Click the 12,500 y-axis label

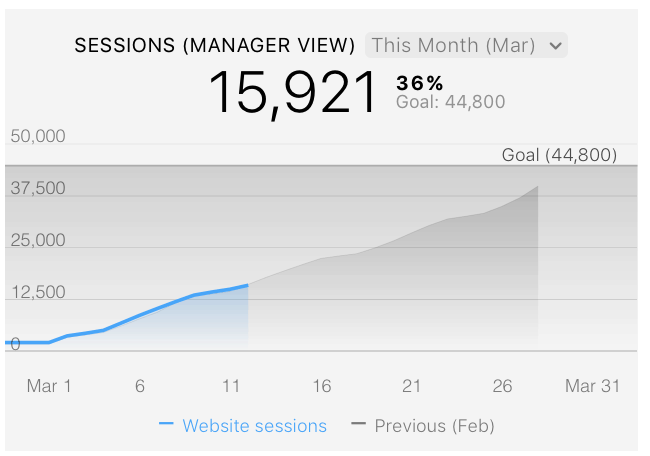pyautogui.click(x=38, y=292)
